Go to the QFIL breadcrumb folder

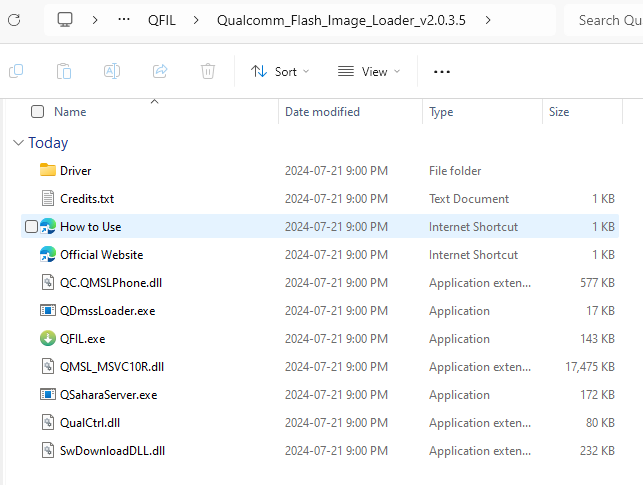162,20
